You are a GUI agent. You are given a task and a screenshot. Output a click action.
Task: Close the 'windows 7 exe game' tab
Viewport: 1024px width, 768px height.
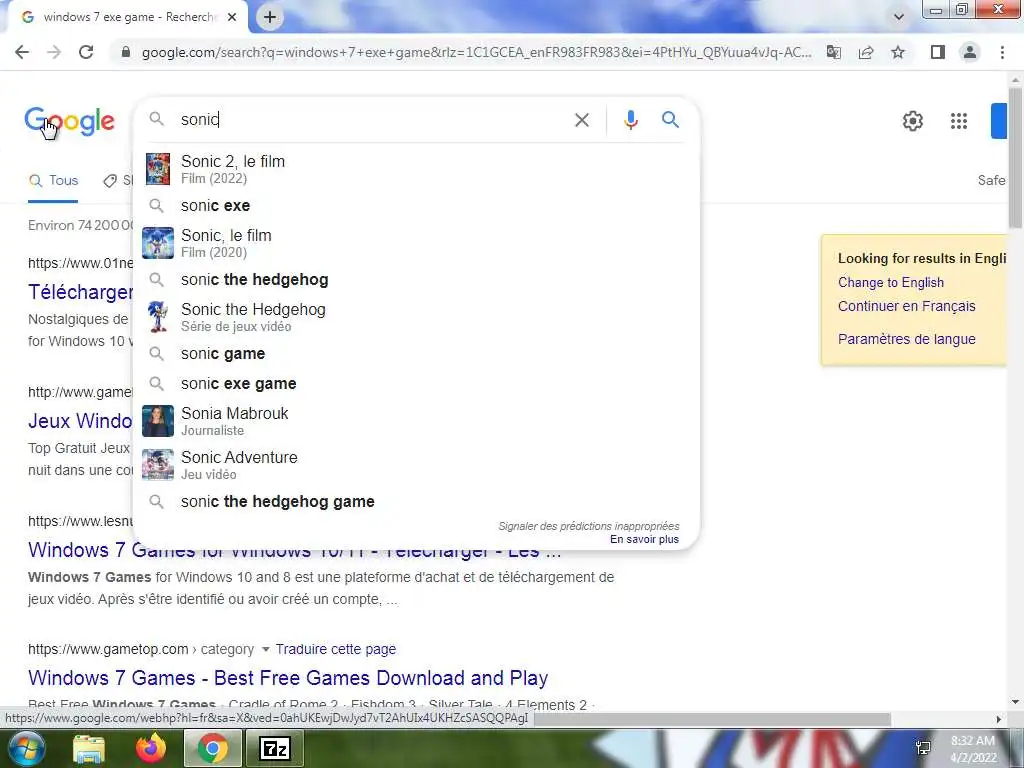[x=232, y=18]
